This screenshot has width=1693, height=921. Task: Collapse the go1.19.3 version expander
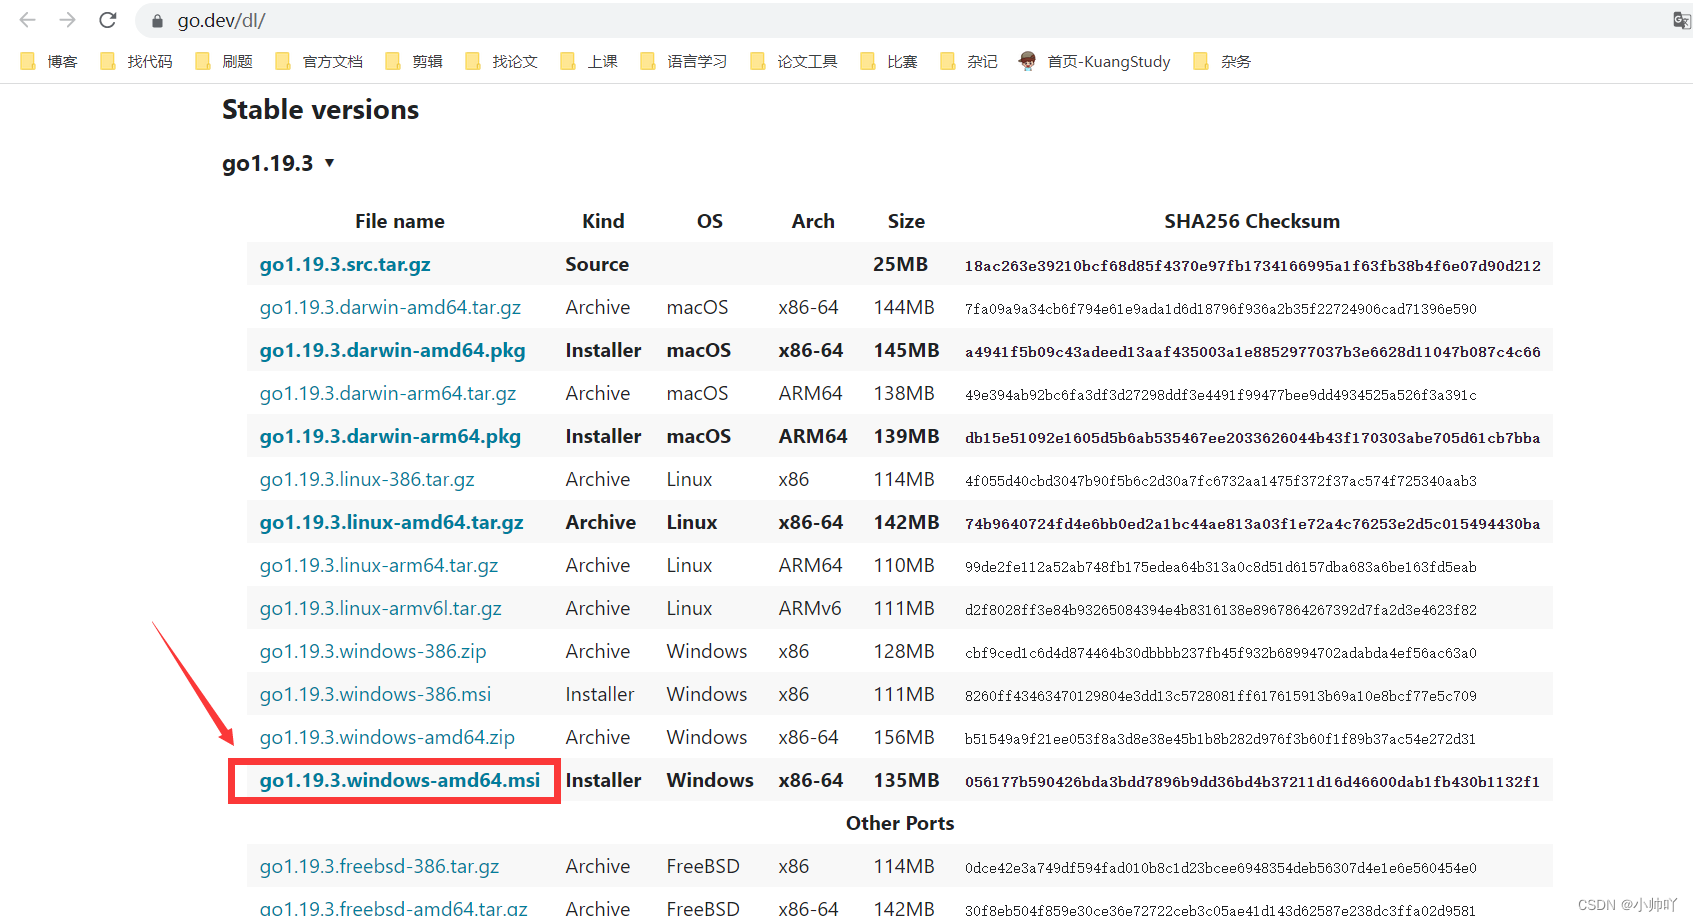coord(278,163)
